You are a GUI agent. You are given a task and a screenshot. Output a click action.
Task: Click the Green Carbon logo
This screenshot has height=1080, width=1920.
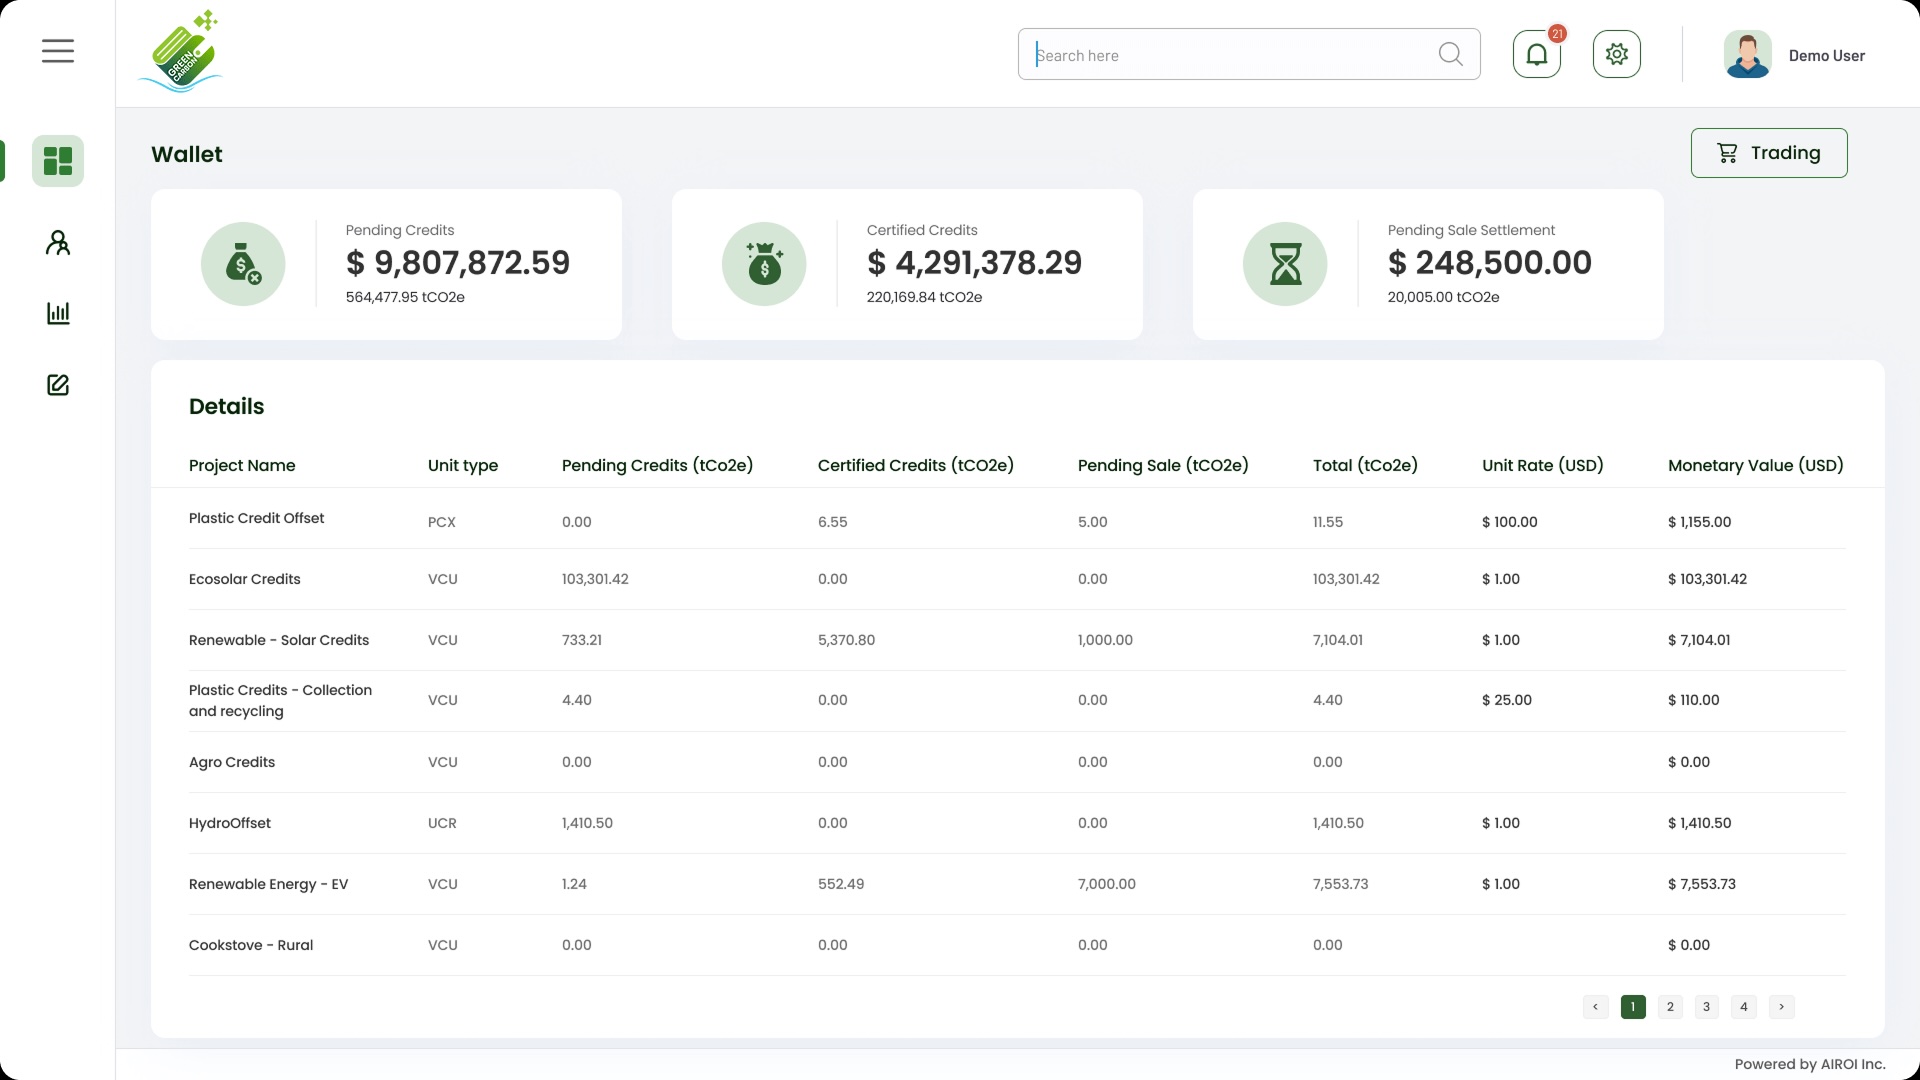(x=182, y=53)
